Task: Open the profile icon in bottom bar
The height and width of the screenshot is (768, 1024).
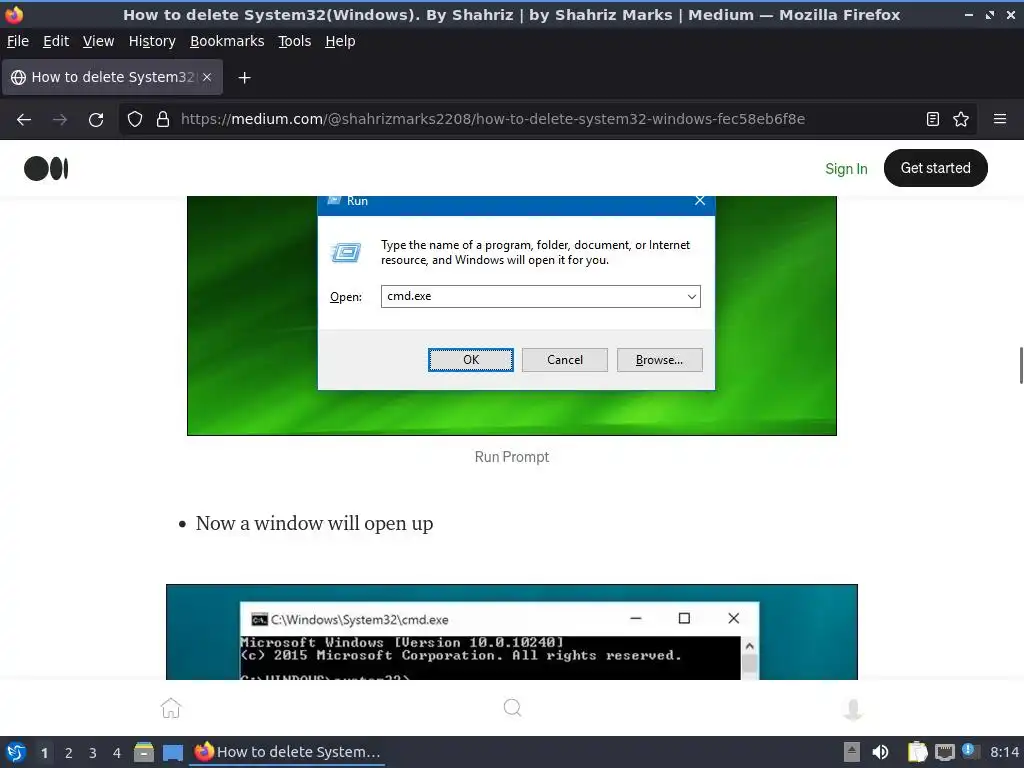Action: (853, 709)
